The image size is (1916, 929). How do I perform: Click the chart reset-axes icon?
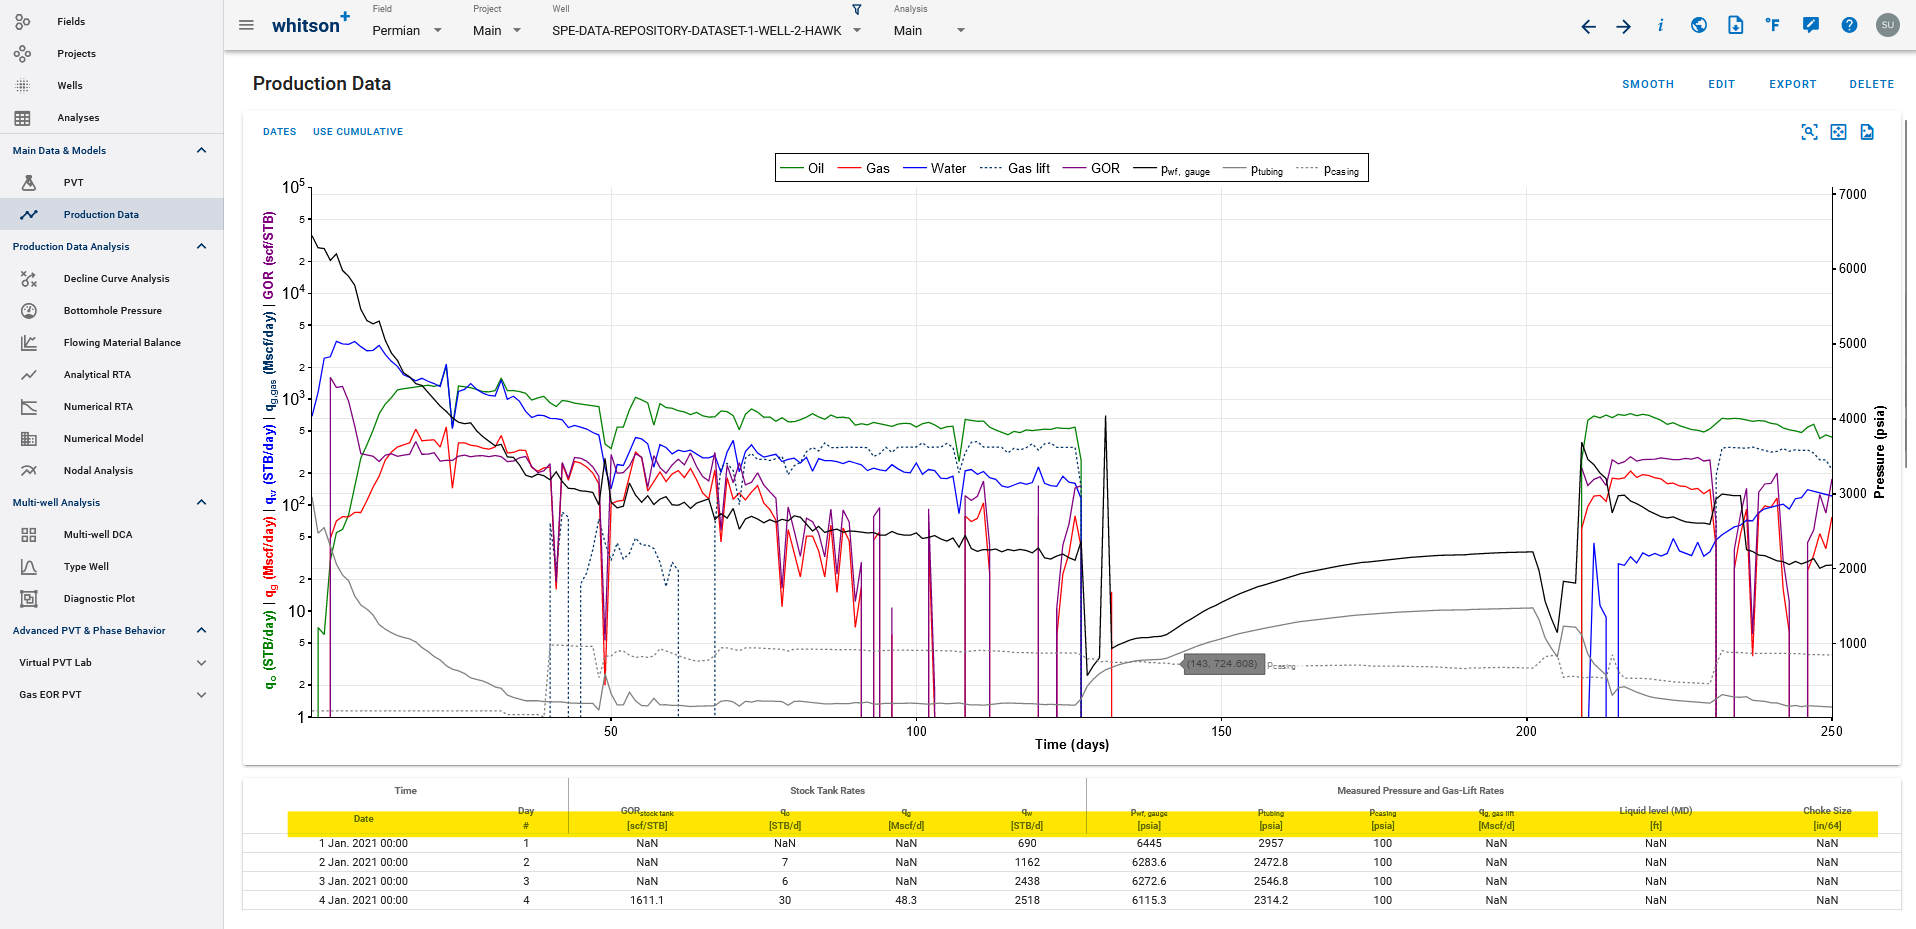(1838, 132)
